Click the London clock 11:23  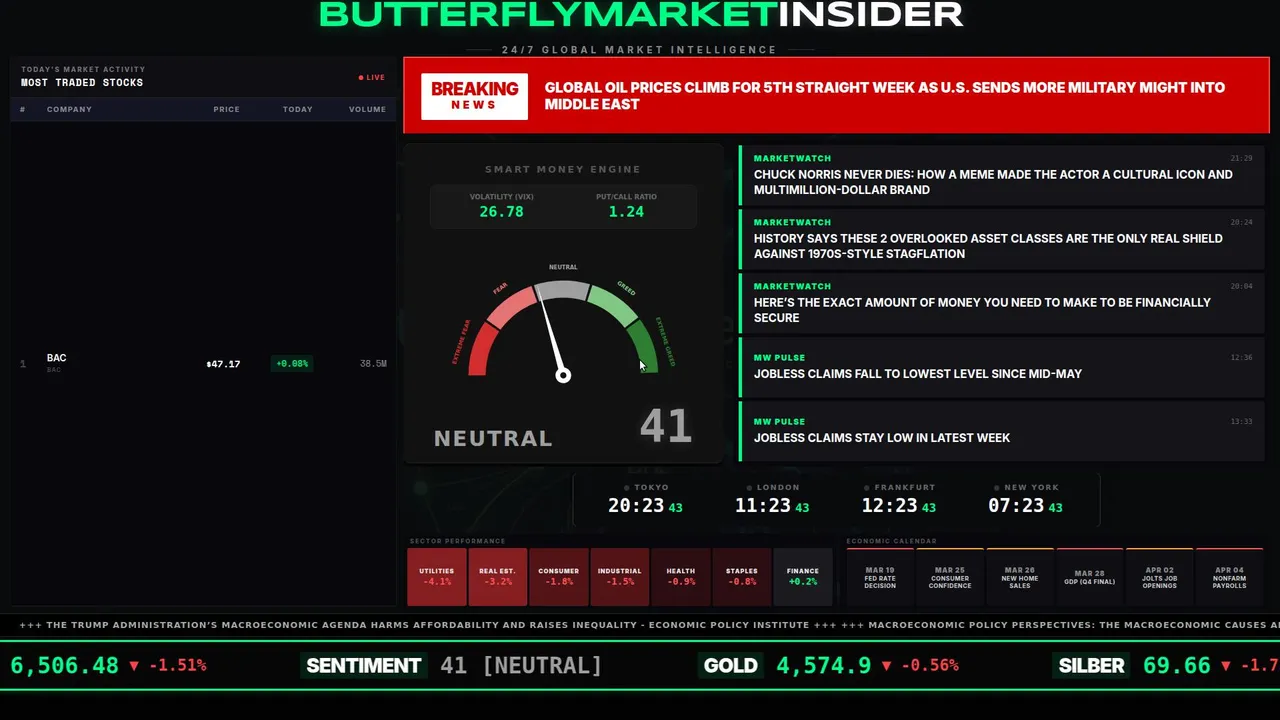click(x=763, y=506)
